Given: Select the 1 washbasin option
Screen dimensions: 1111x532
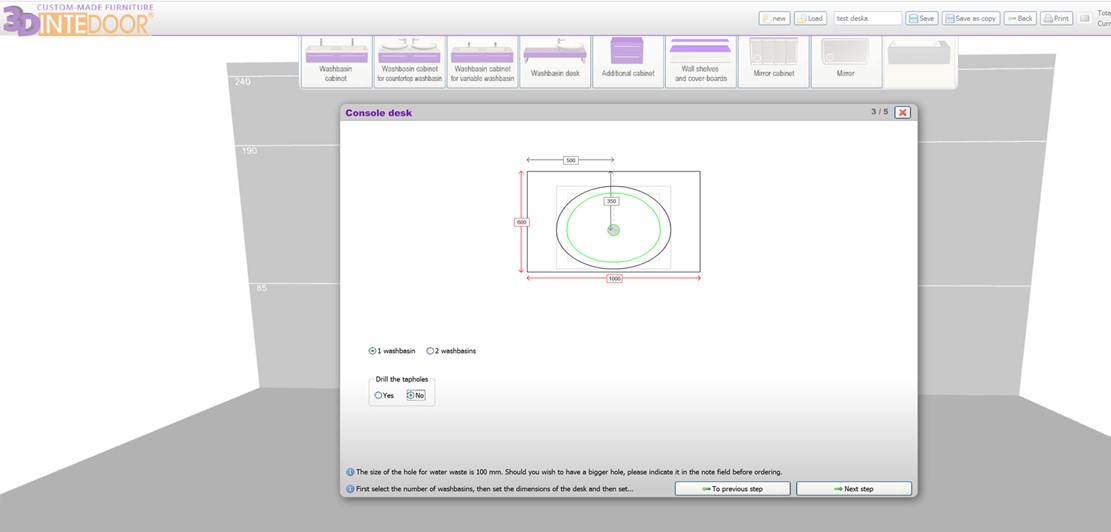Looking at the screenshot, I should click(x=373, y=351).
